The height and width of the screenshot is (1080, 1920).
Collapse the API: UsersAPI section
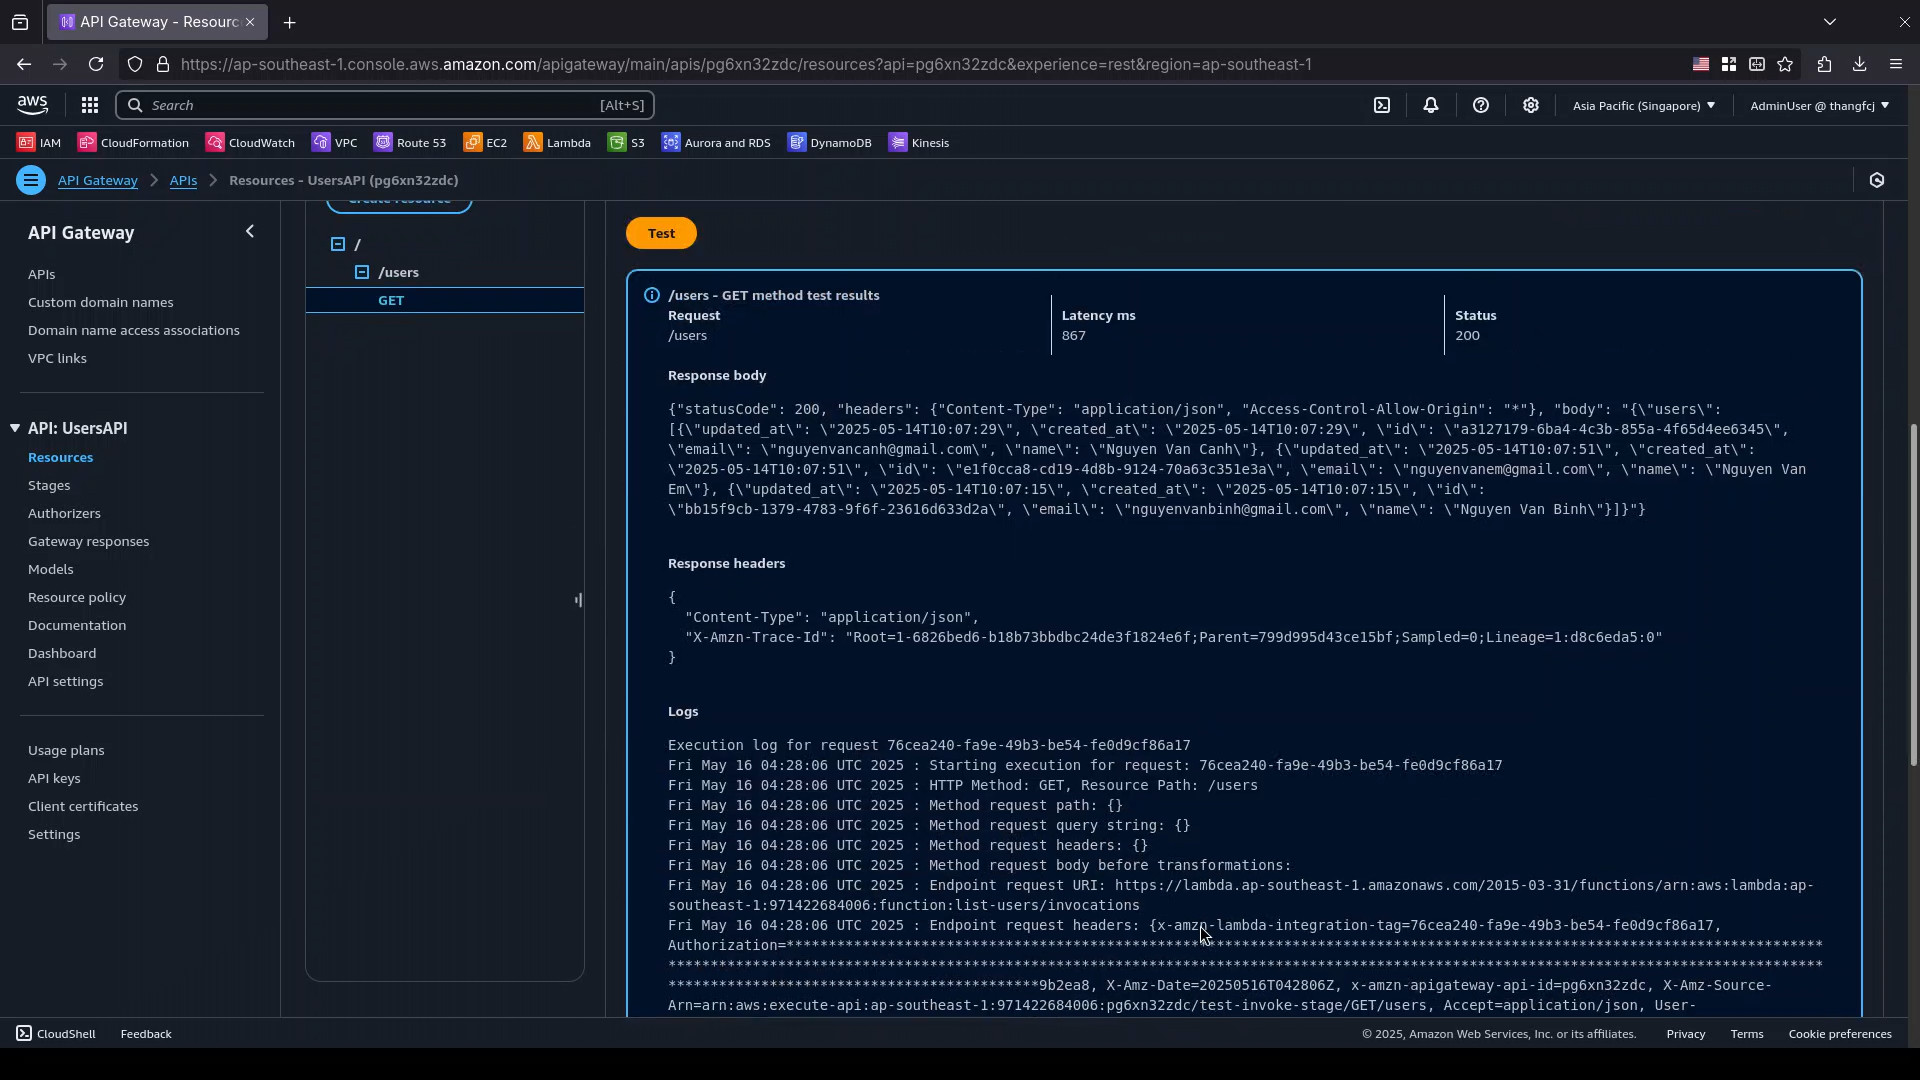tap(15, 428)
